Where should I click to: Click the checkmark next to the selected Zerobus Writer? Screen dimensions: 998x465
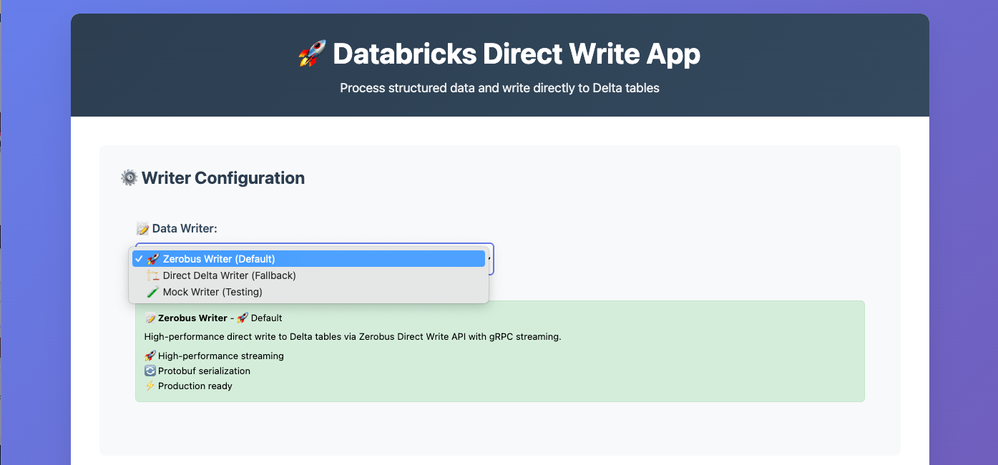pyautogui.click(x=139, y=259)
